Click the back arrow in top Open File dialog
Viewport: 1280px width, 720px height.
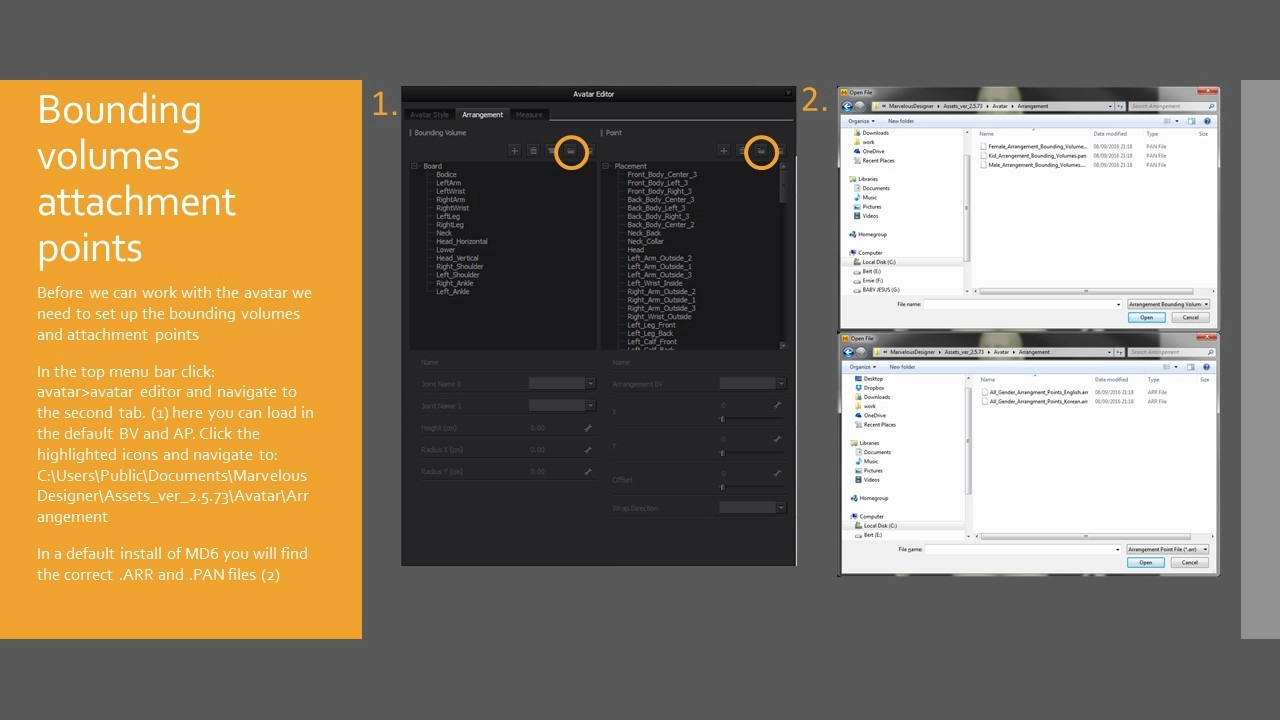pos(848,106)
